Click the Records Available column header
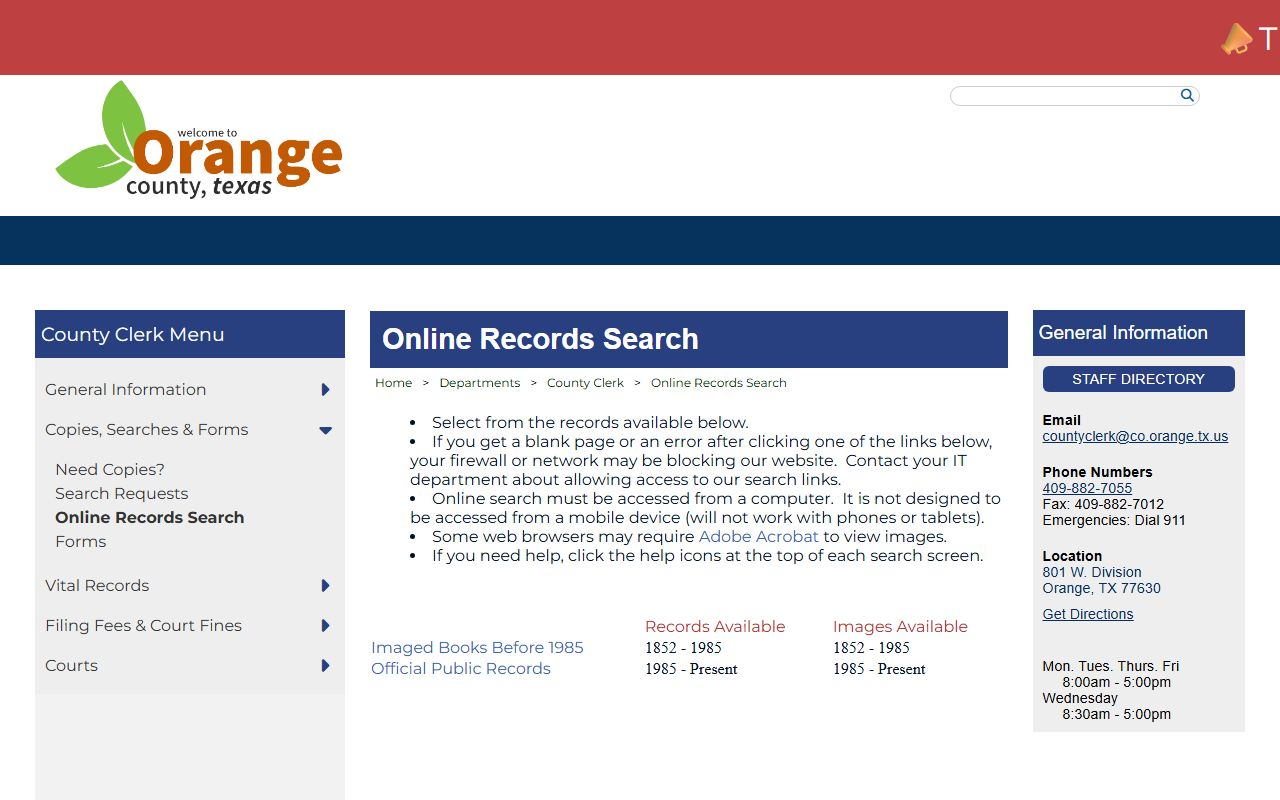Viewport: 1280px width, 800px height. coord(715,627)
